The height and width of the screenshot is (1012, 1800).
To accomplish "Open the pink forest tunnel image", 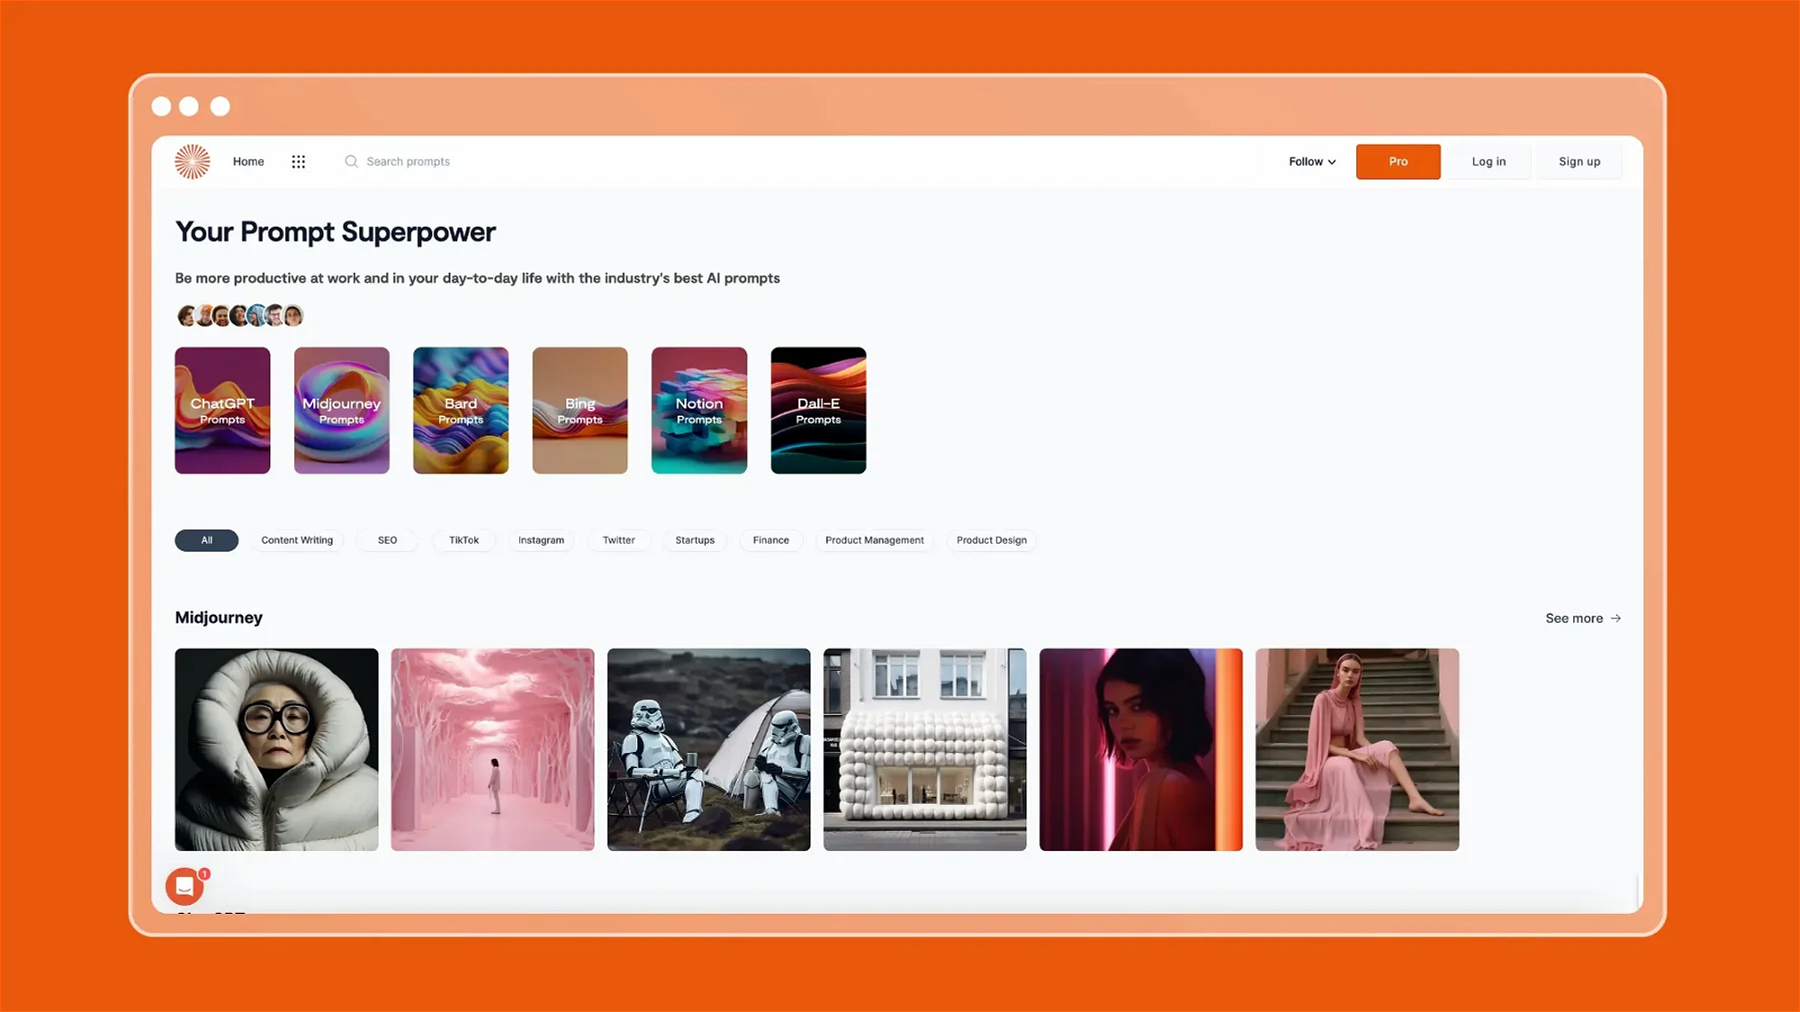I will coord(493,750).
